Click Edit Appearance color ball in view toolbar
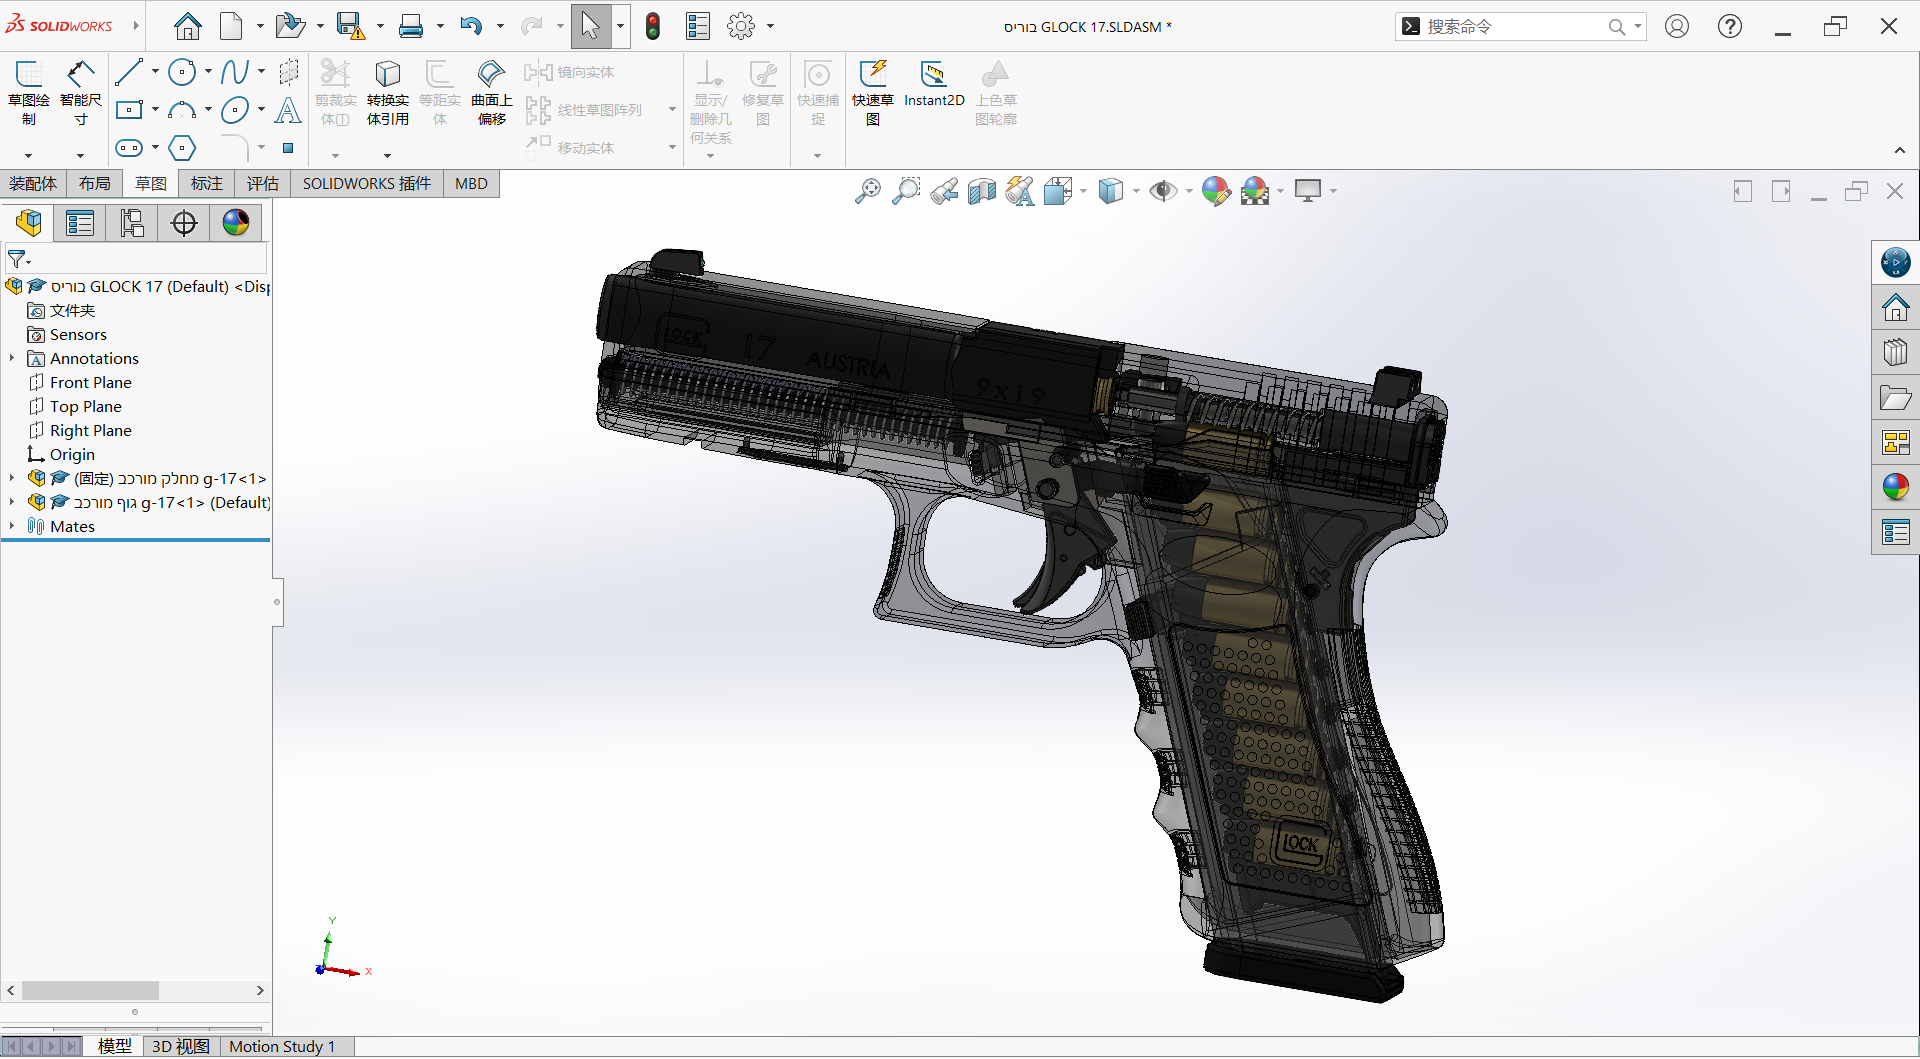 [1216, 191]
